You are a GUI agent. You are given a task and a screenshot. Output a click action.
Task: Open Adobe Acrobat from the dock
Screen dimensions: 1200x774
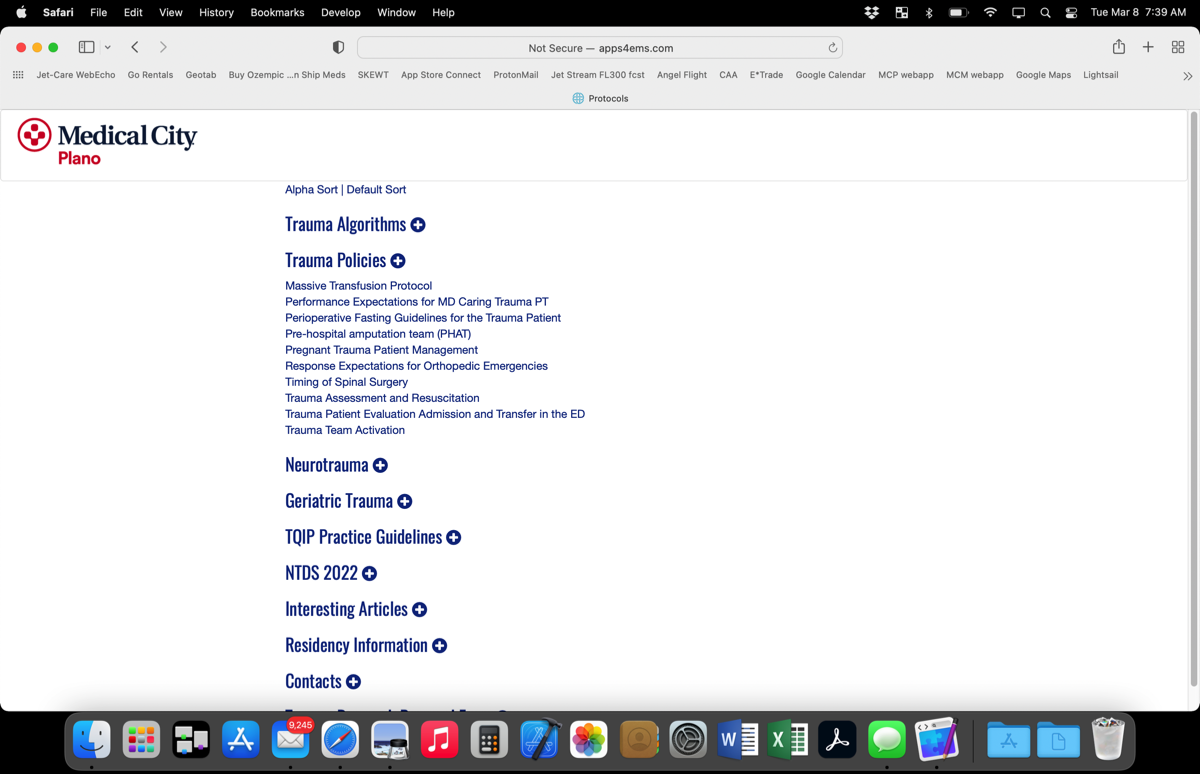tap(837, 740)
